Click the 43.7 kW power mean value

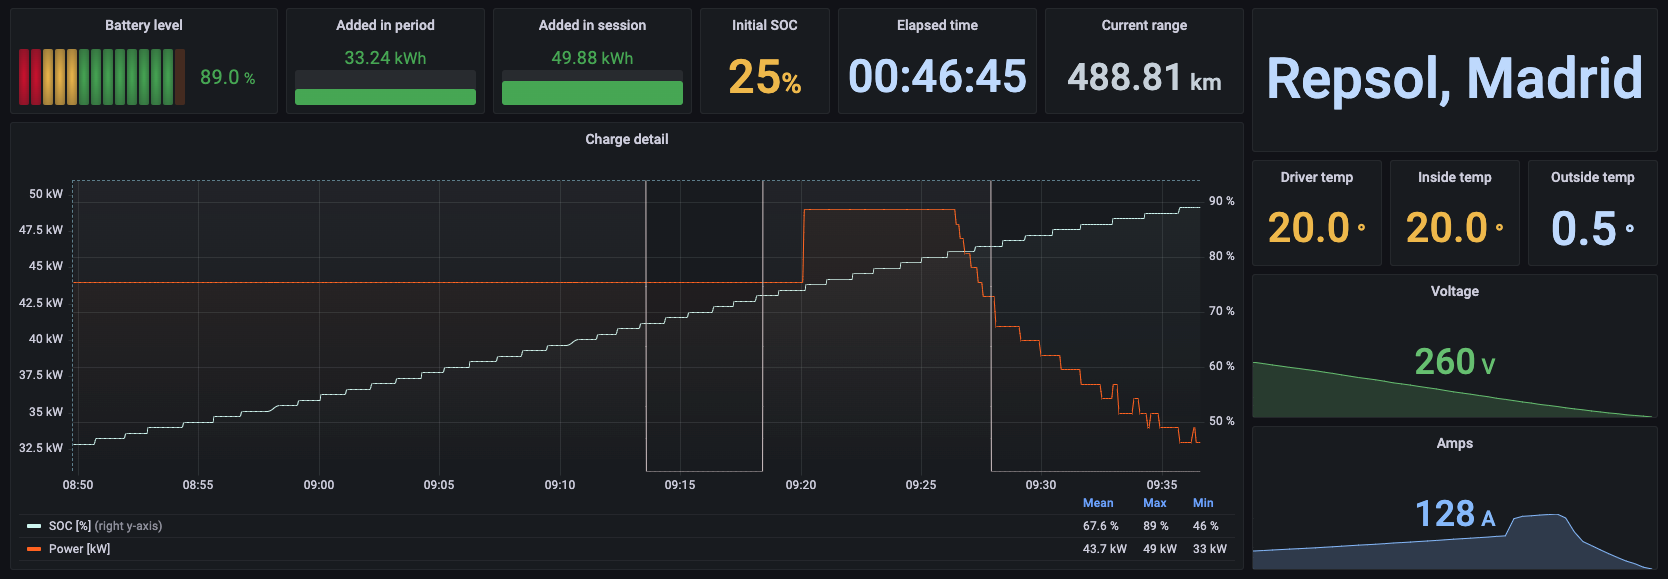(x=1104, y=549)
